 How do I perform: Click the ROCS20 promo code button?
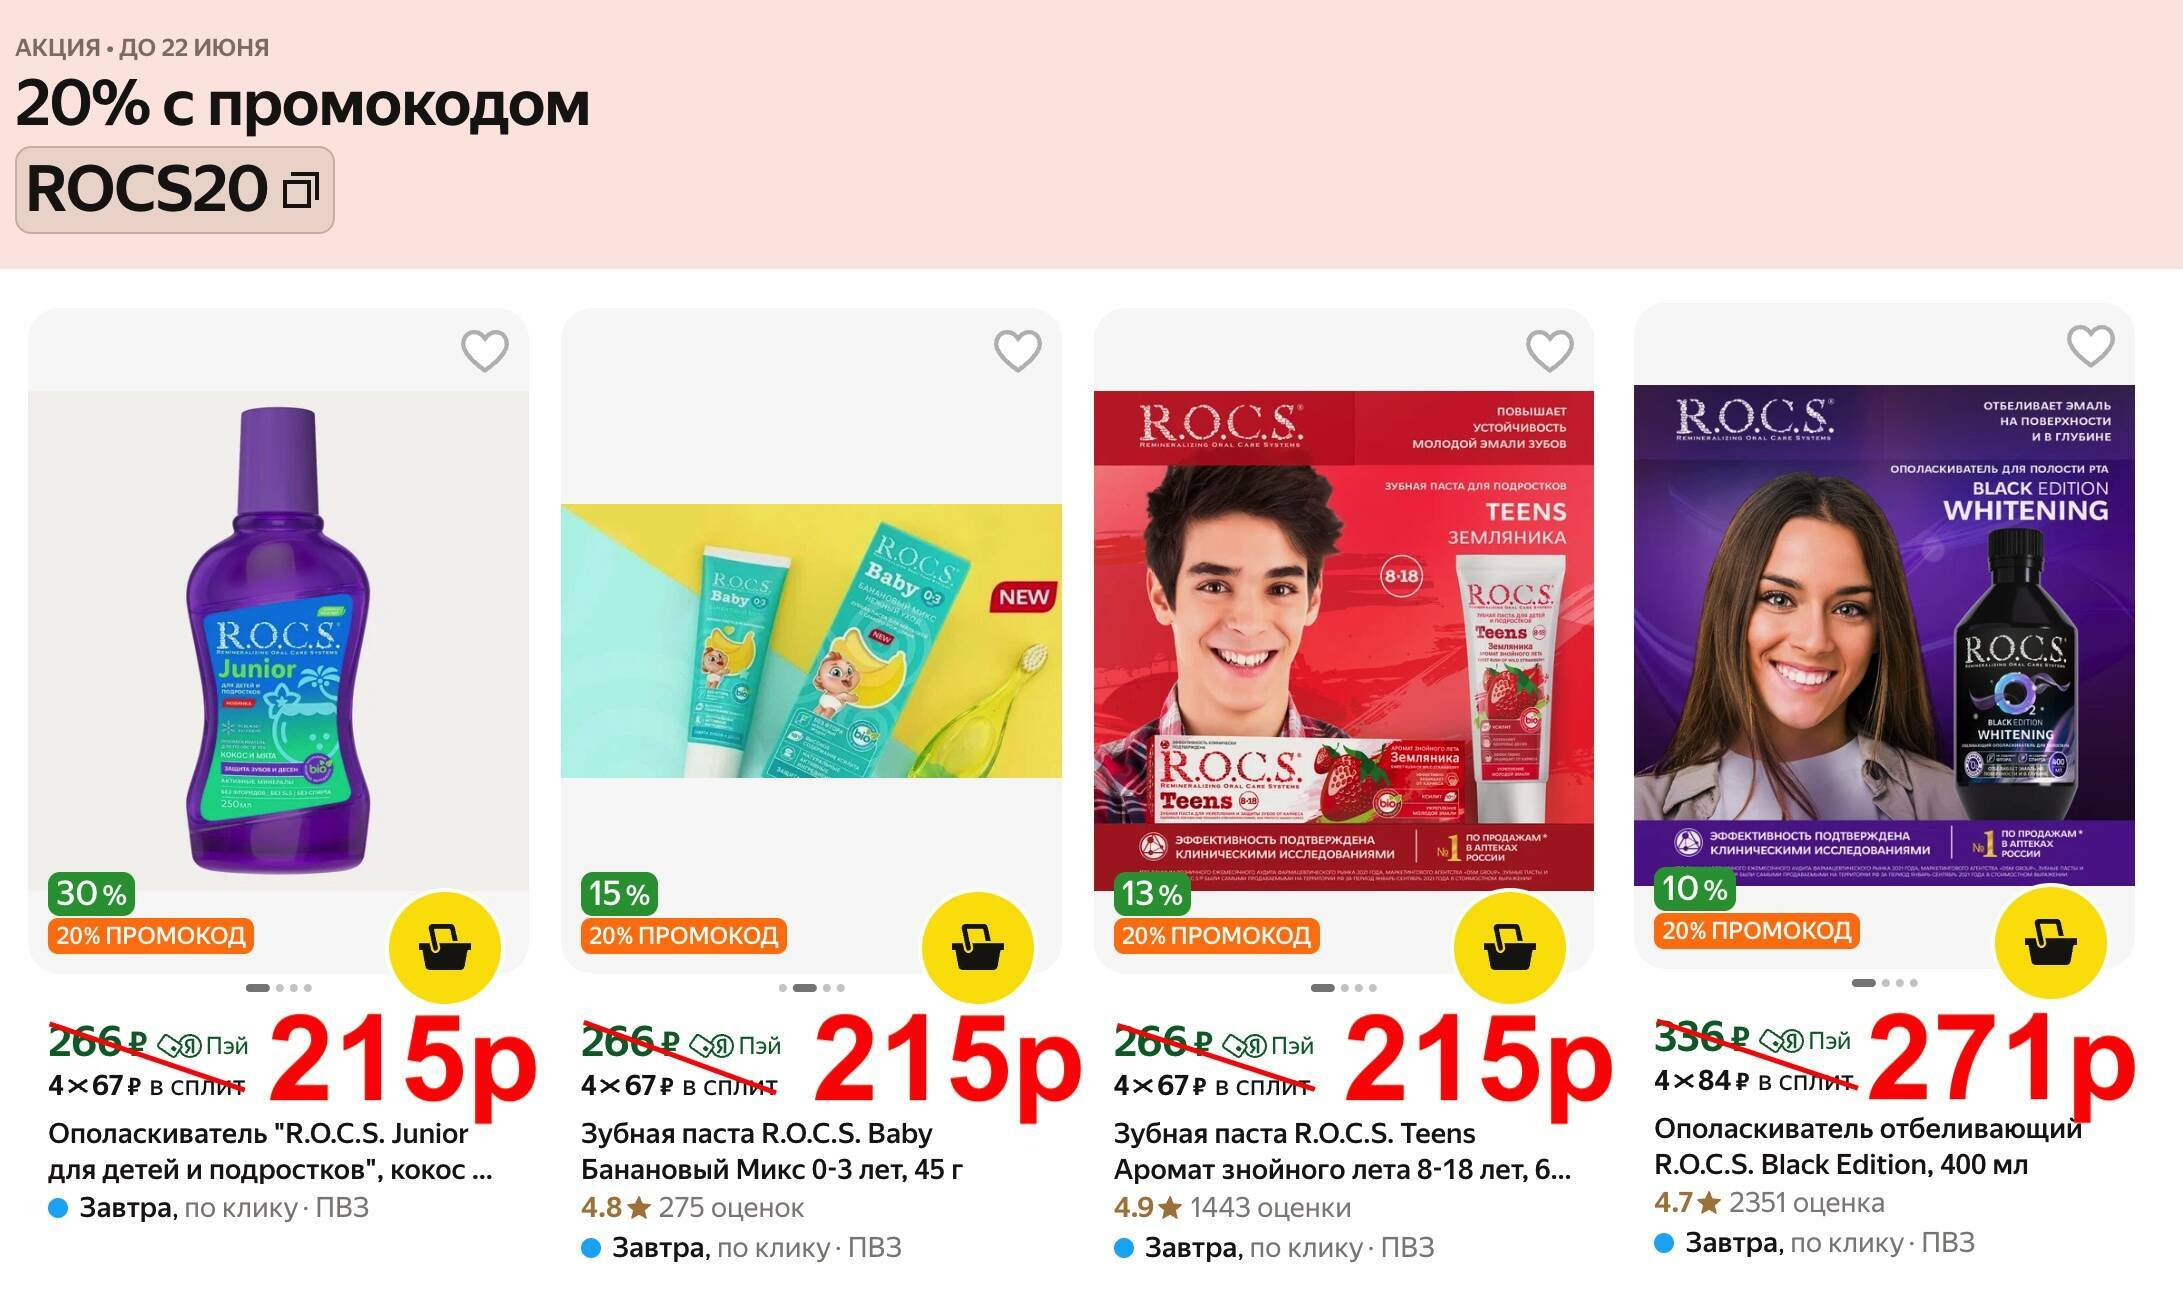pos(175,190)
